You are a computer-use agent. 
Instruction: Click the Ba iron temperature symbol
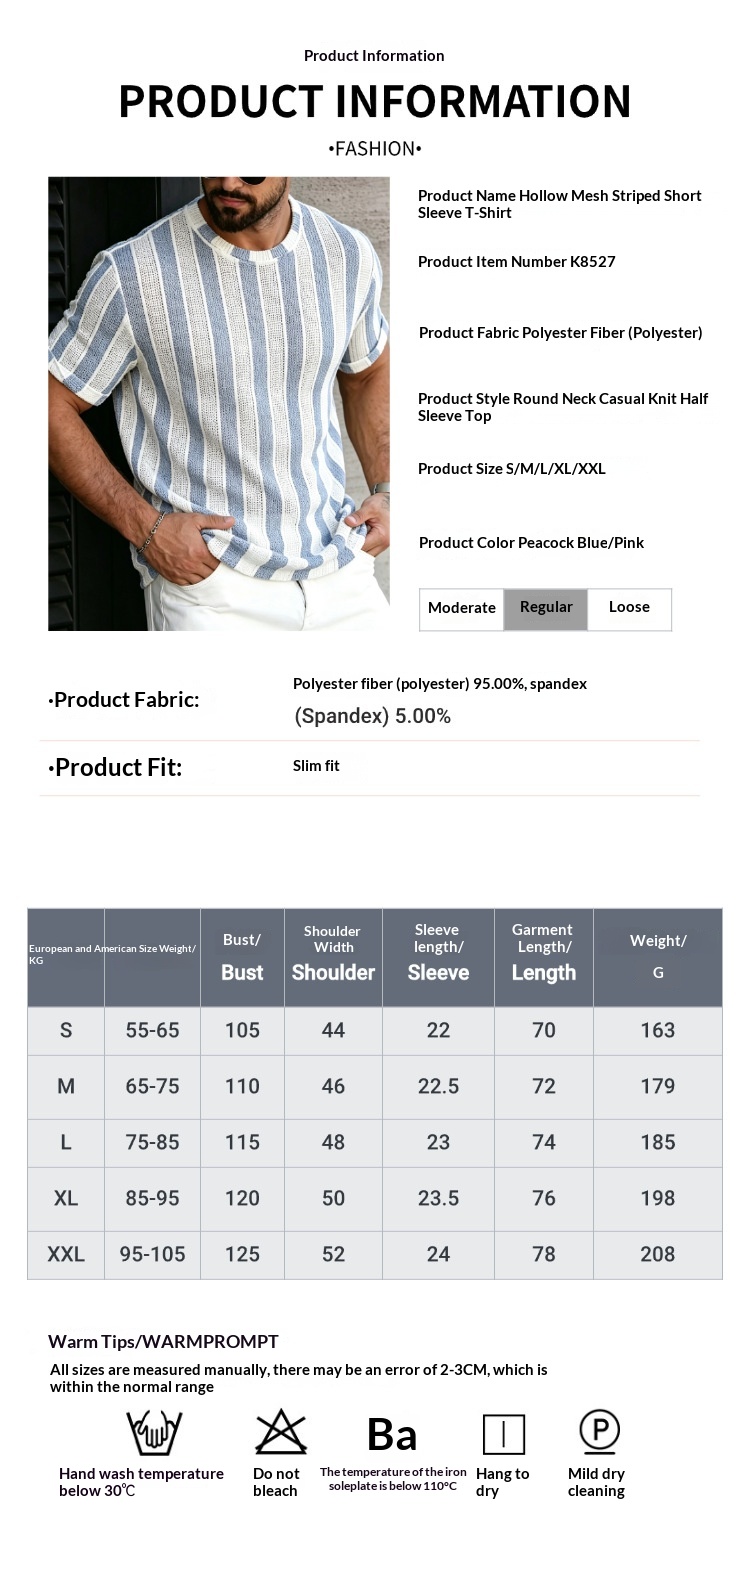tap(392, 1435)
